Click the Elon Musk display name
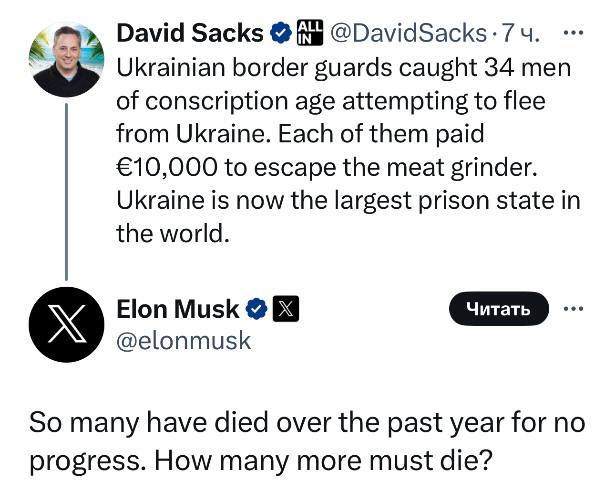Screen dimensions: 608x490 [178, 309]
